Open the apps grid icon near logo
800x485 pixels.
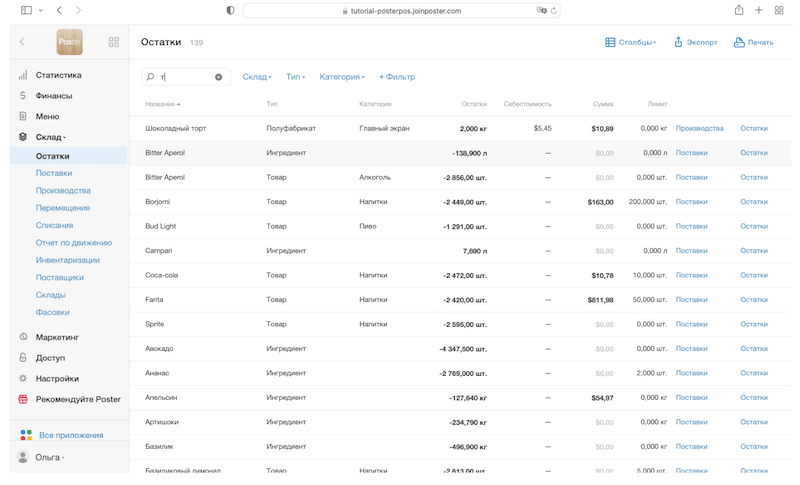click(x=113, y=42)
